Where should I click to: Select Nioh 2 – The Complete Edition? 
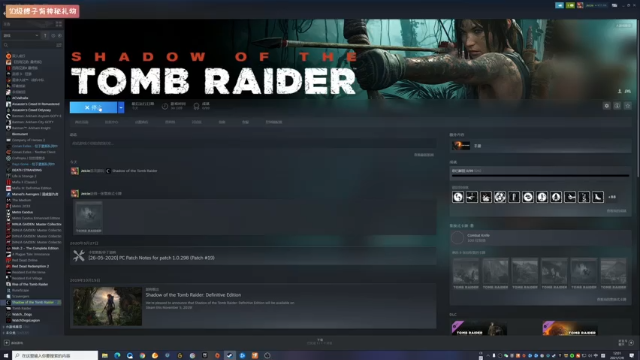pos(35,248)
